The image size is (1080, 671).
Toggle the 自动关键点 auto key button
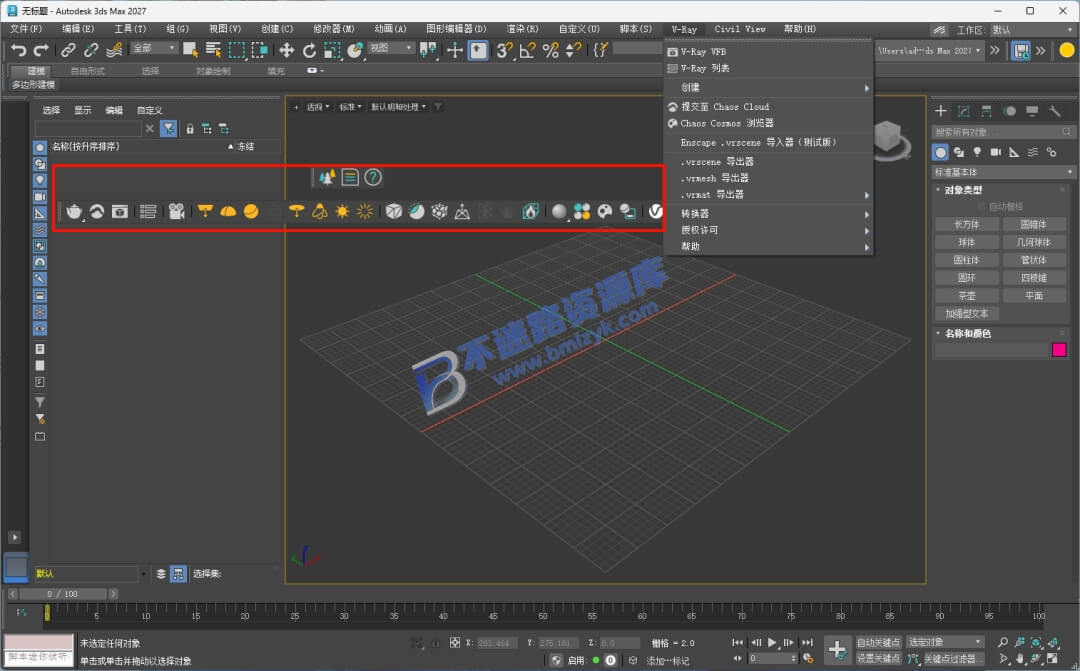(878, 642)
